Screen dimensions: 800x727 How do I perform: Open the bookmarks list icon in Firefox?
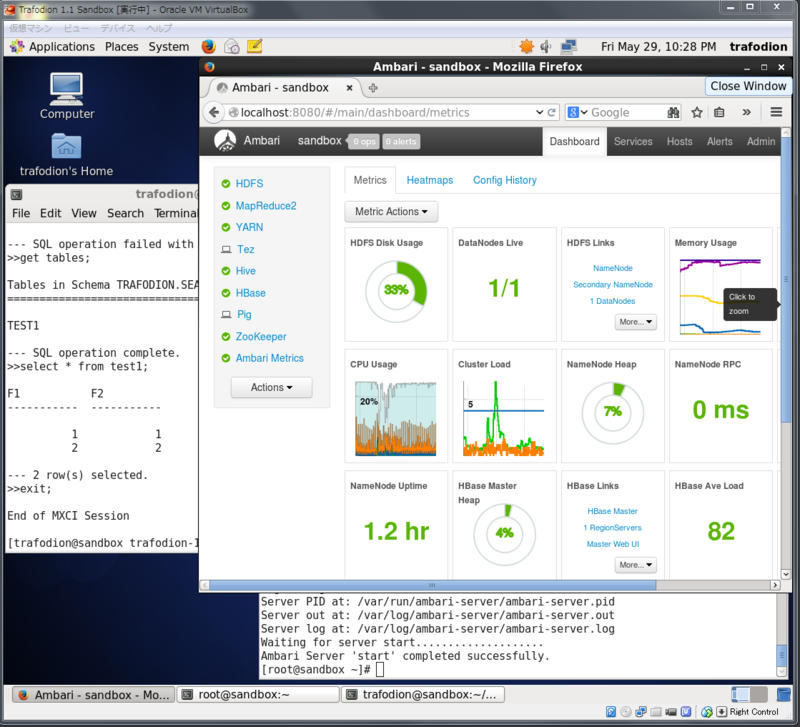click(719, 112)
